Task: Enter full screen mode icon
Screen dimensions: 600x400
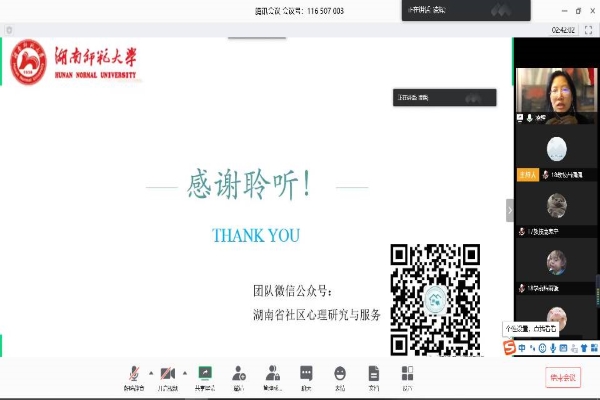Action: (x=588, y=30)
